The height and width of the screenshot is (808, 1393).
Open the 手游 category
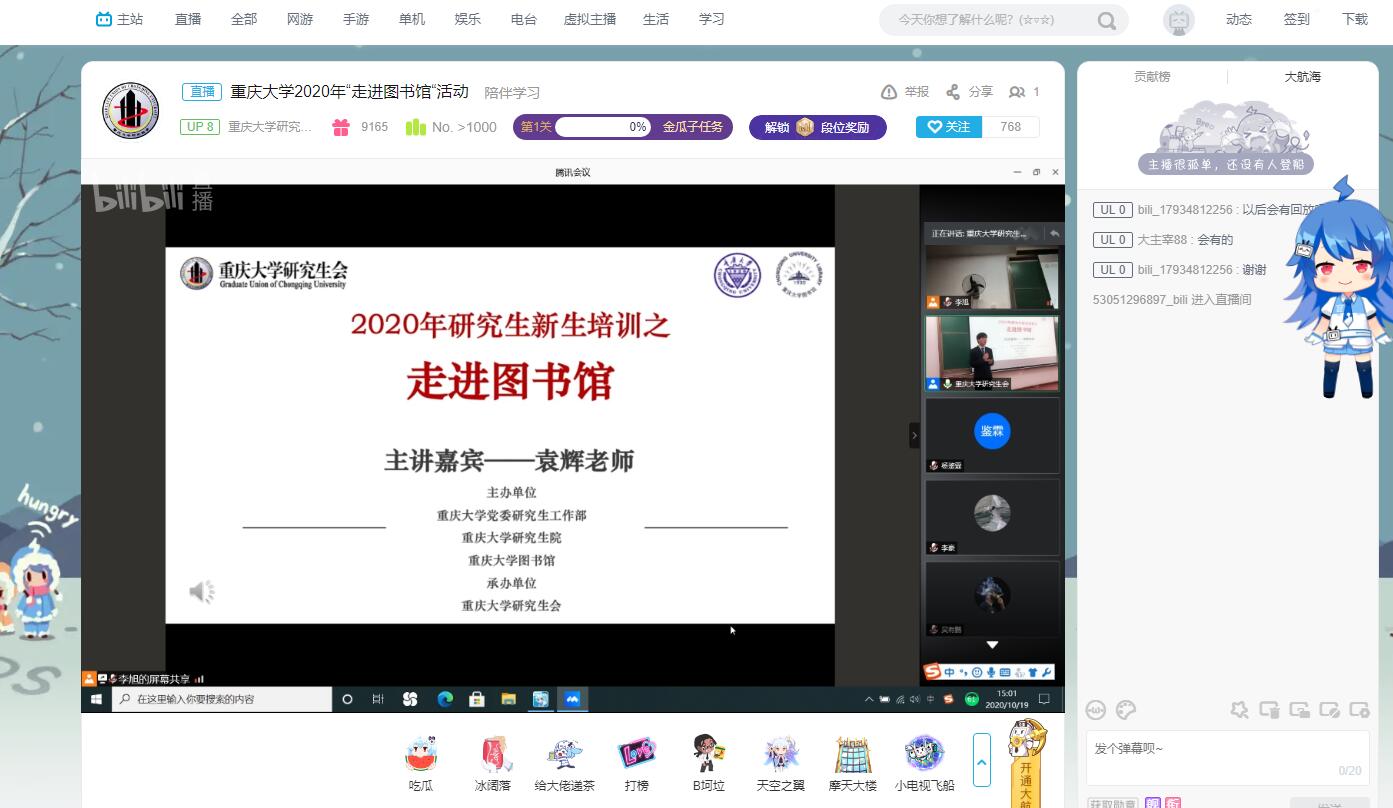tap(356, 19)
